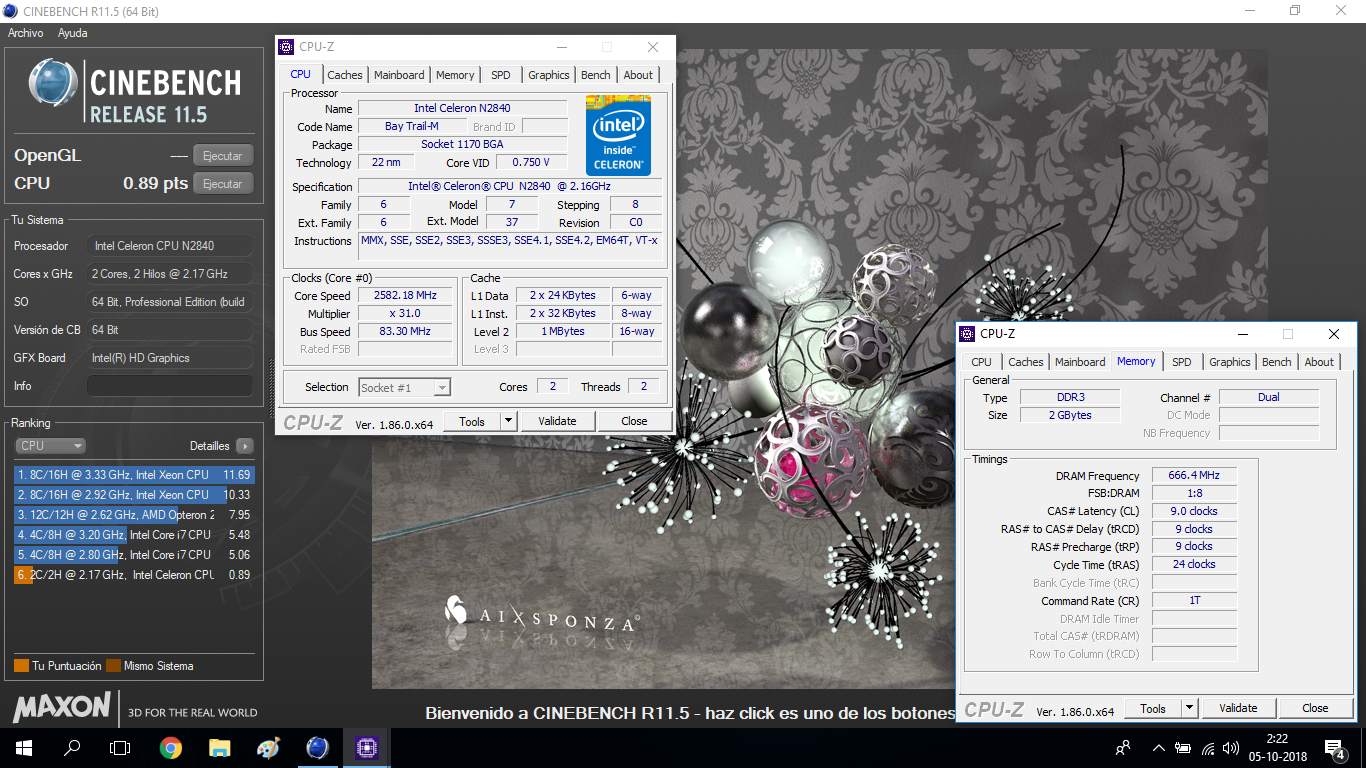Switch to Caches tab in CPU-Z CPU window
Viewport: 1366px width, 768px height.
click(345, 75)
